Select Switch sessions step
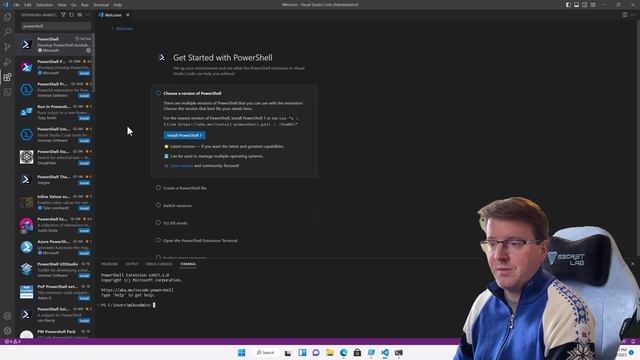The image size is (640, 360). 177,206
